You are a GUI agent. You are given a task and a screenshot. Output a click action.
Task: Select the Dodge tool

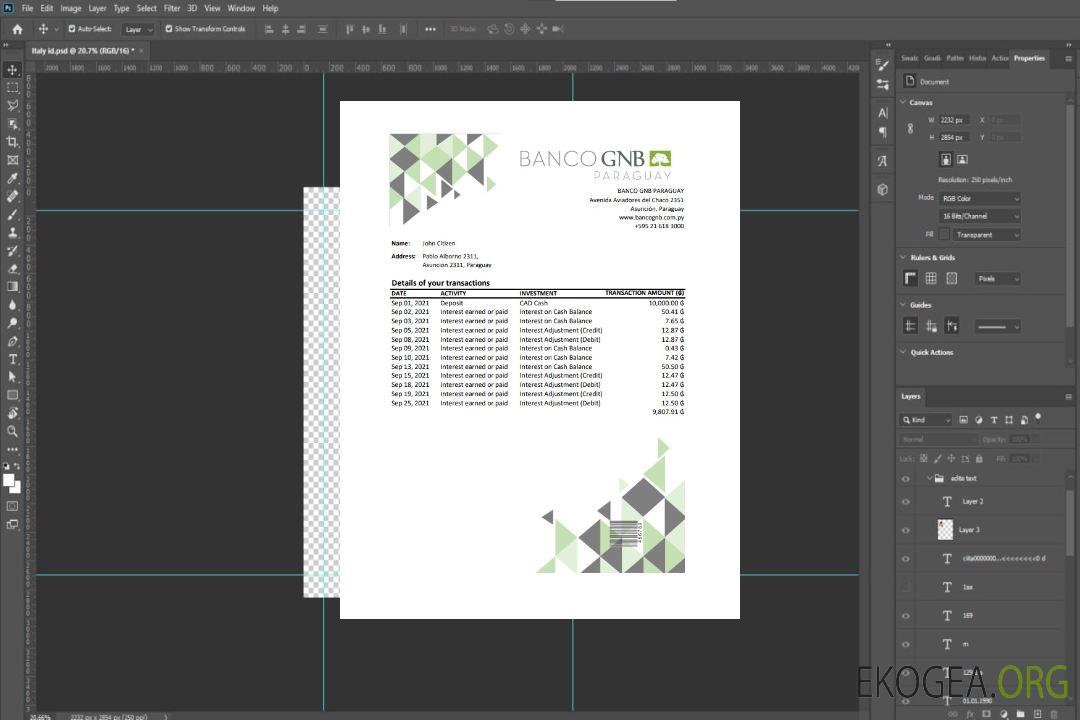tap(12, 322)
